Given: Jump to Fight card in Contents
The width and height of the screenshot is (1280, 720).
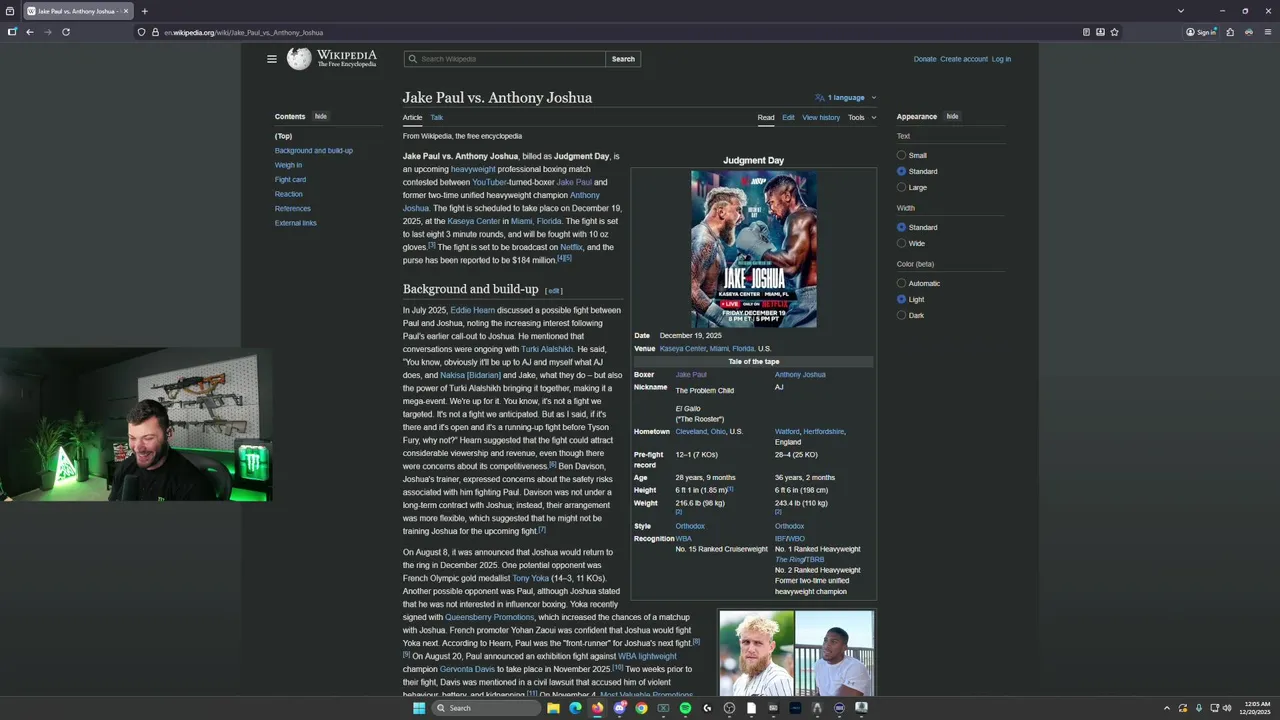Looking at the screenshot, I should pyautogui.click(x=290, y=179).
